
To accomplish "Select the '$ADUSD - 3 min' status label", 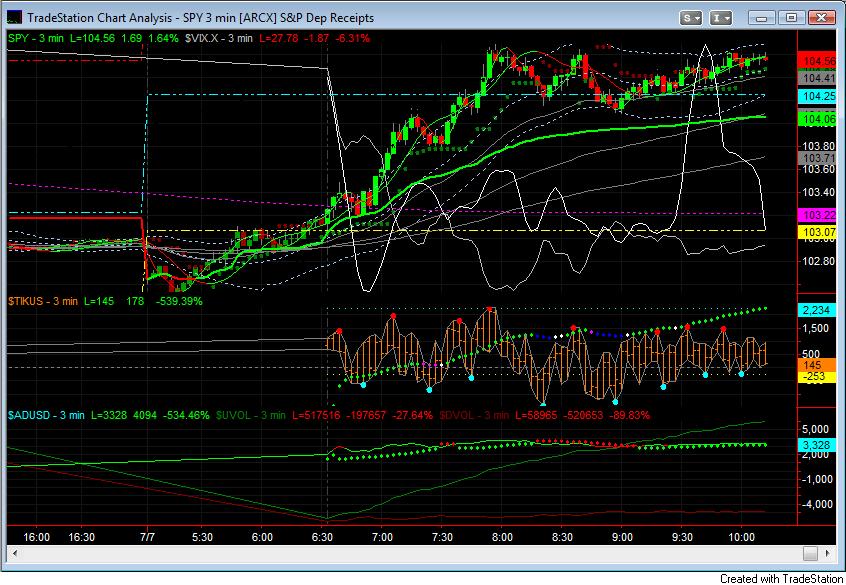I will pyautogui.click(x=46, y=415).
